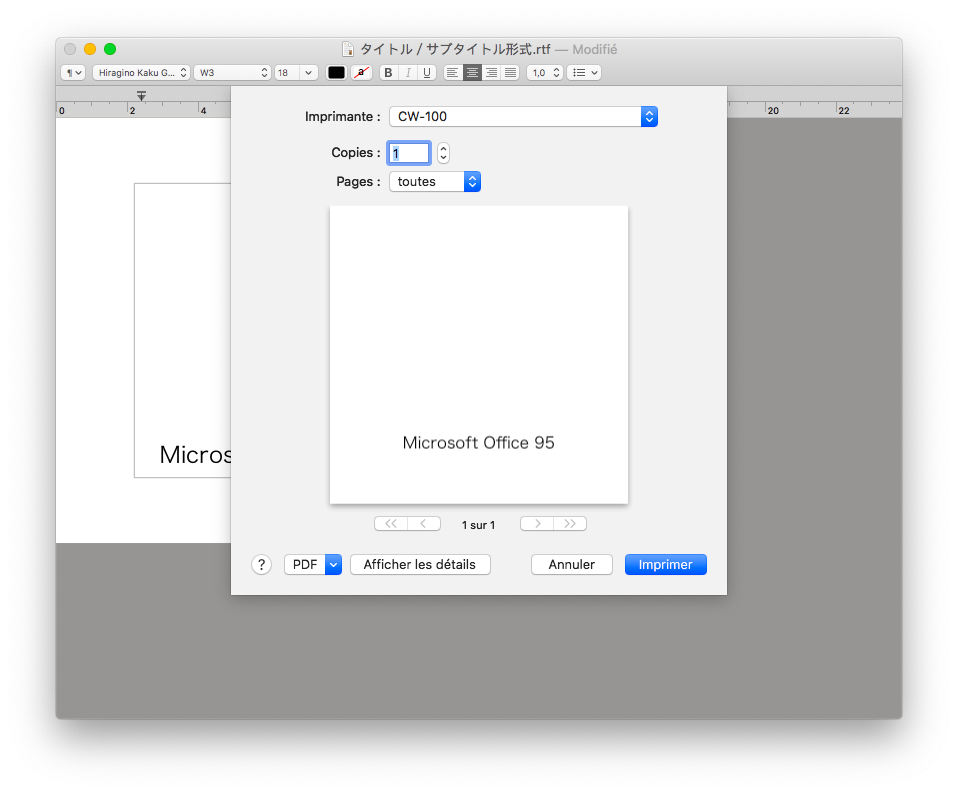Justify the text alignment

pos(510,73)
